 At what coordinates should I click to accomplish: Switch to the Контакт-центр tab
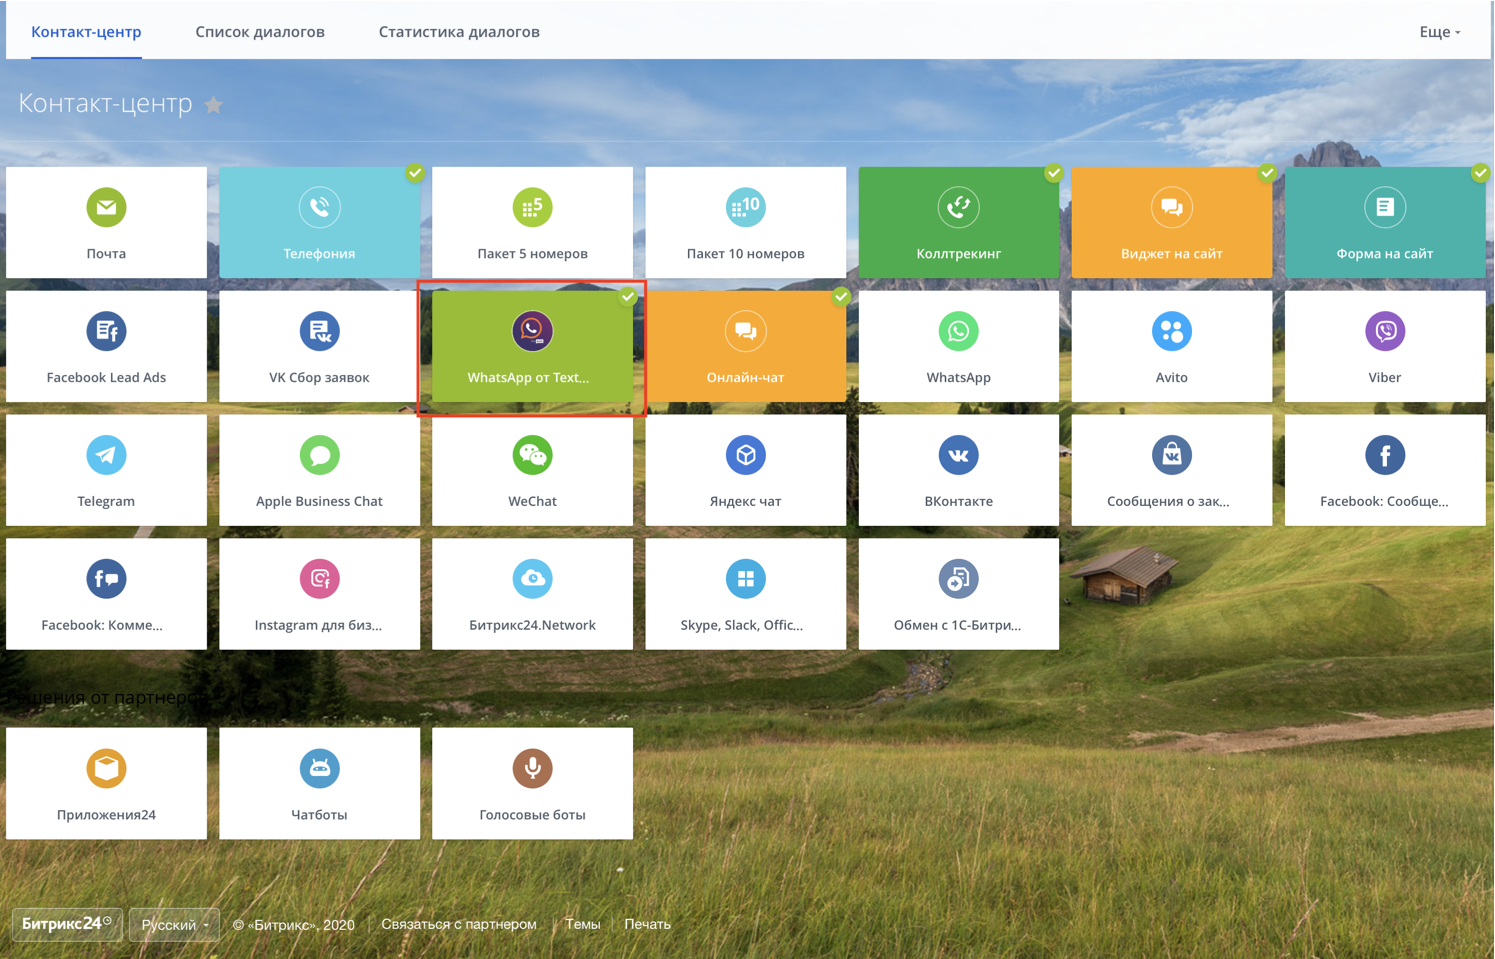(x=86, y=32)
